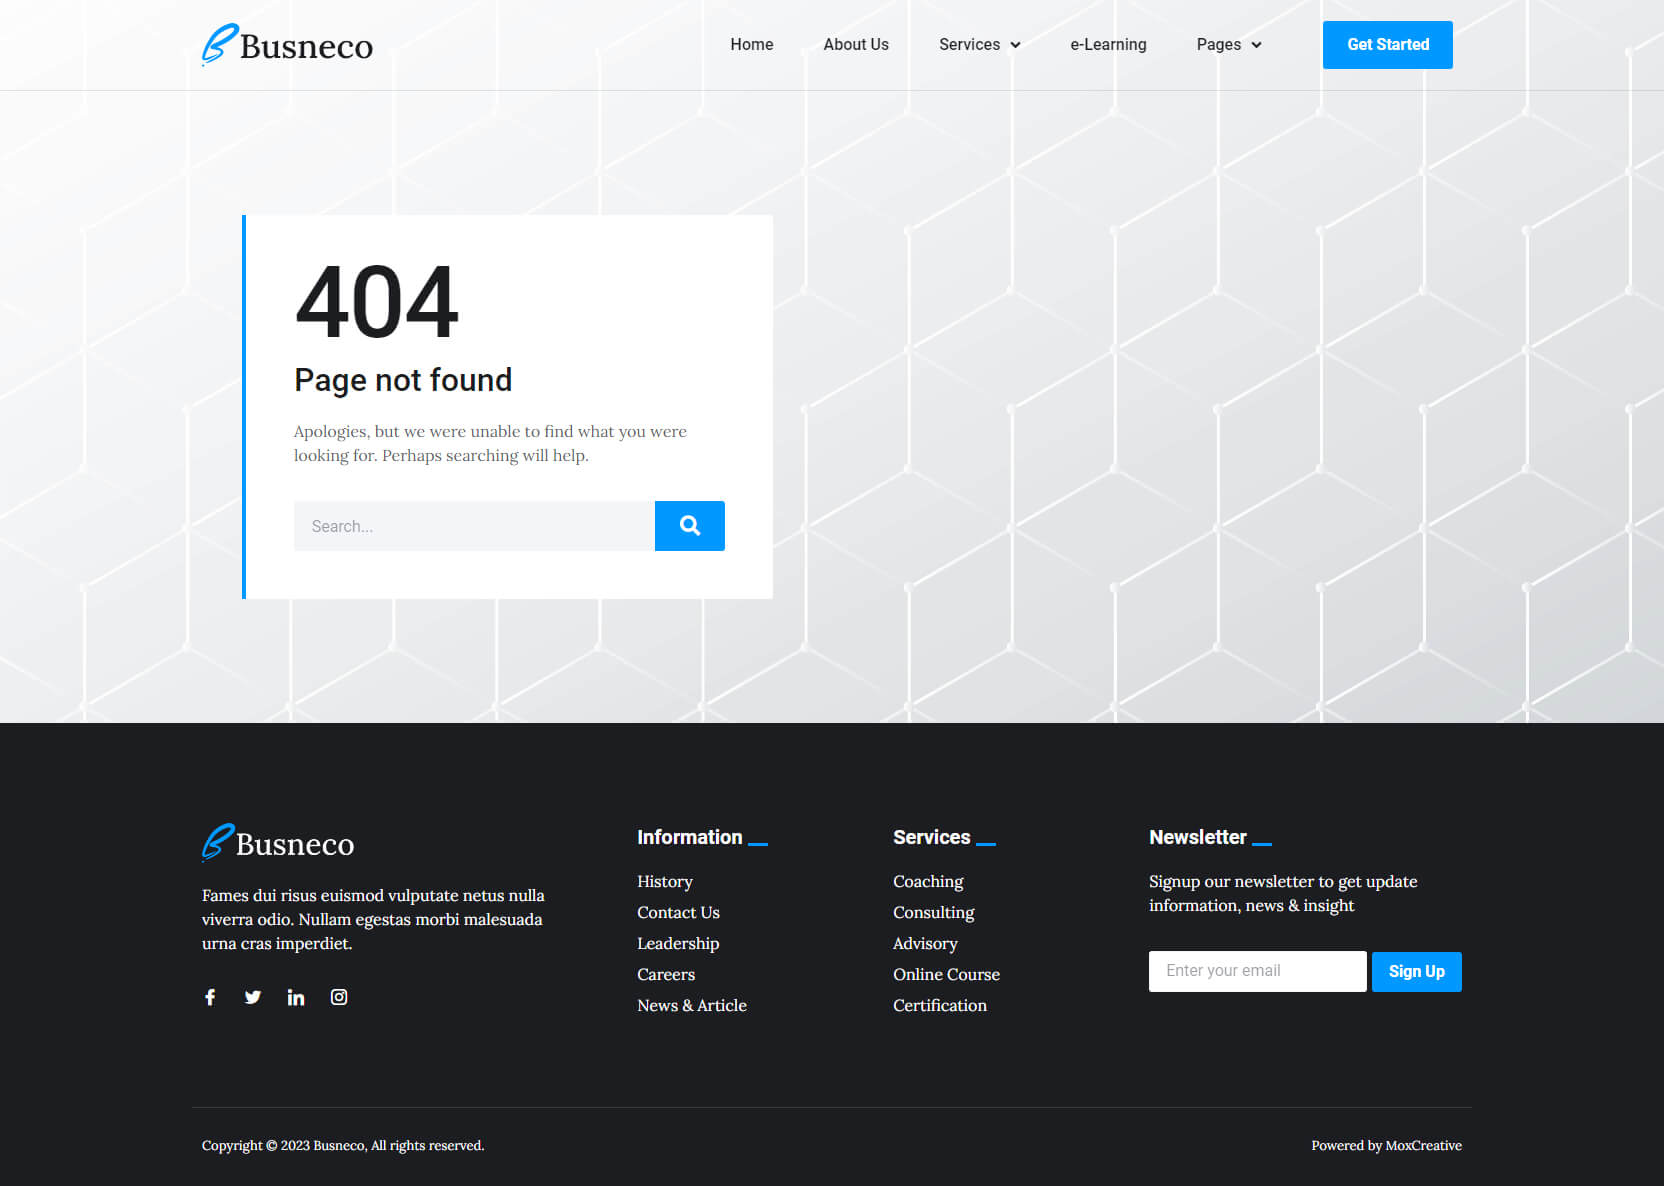Open the LinkedIn social icon

tap(296, 997)
